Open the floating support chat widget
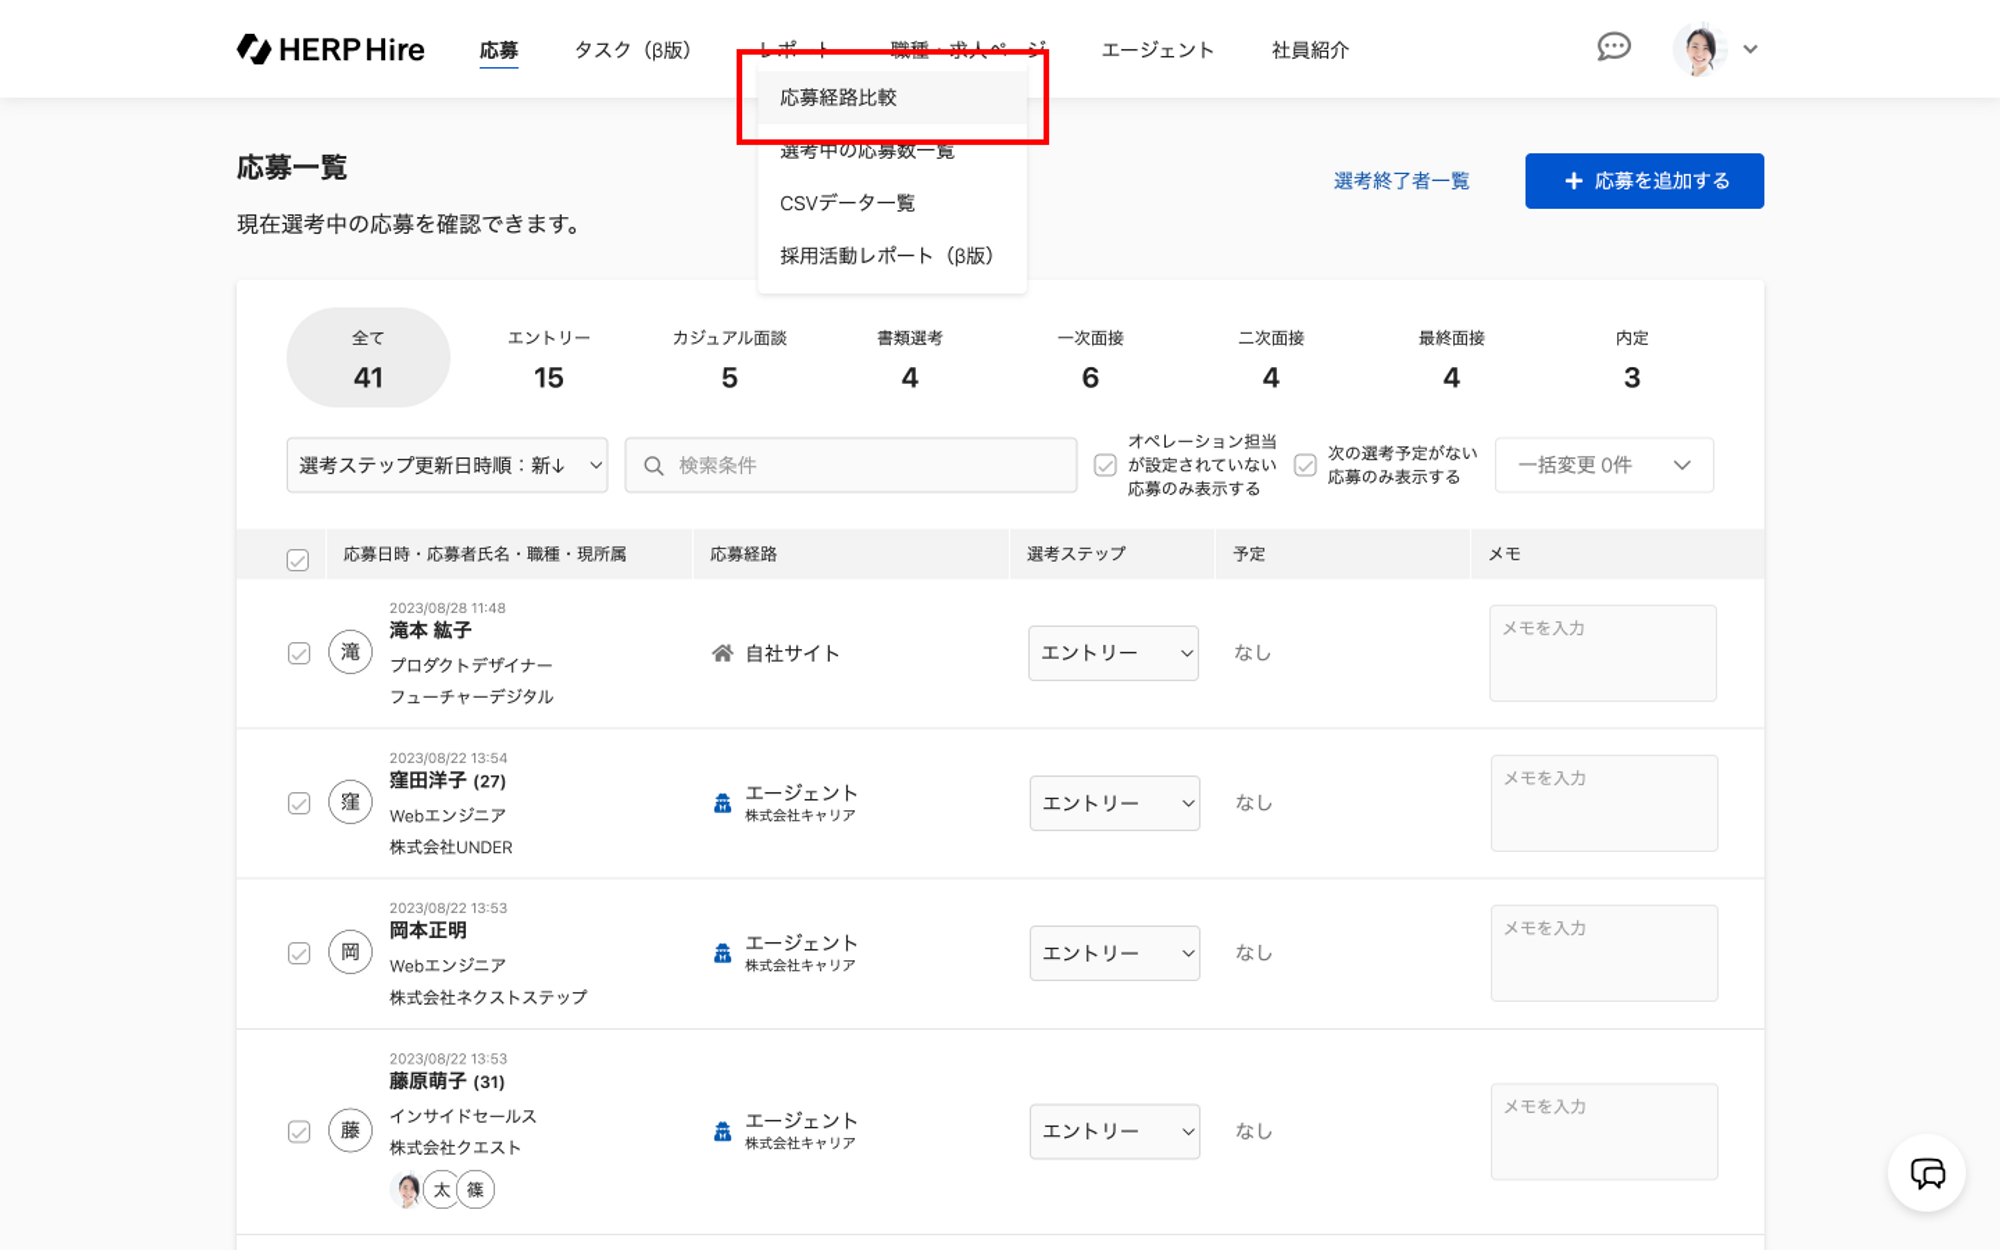 [1927, 1173]
